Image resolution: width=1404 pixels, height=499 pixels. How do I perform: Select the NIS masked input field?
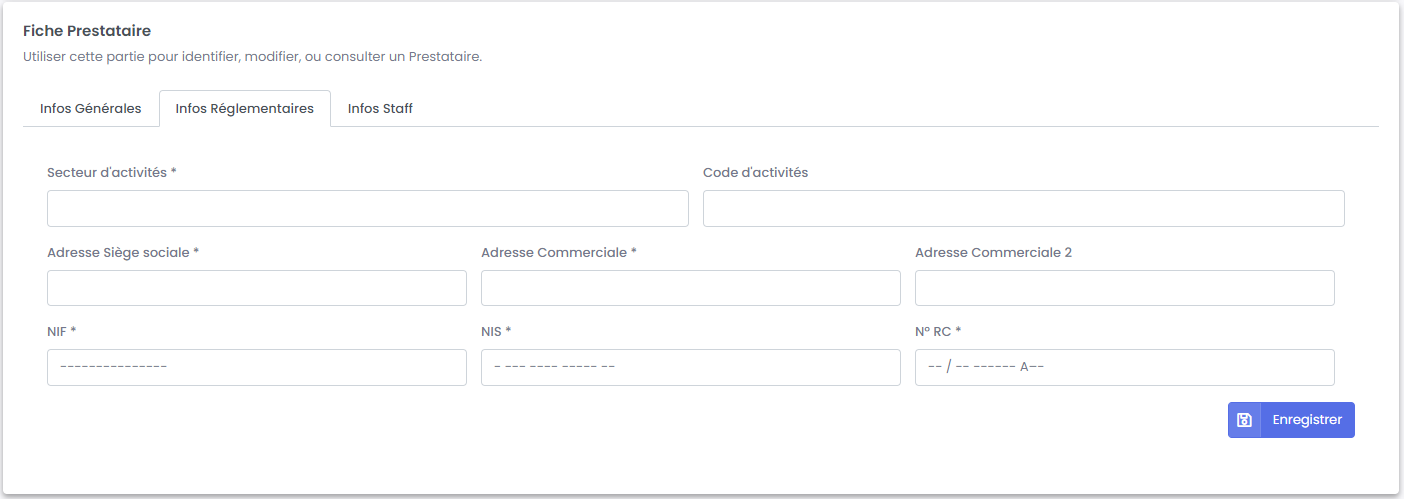(690, 367)
